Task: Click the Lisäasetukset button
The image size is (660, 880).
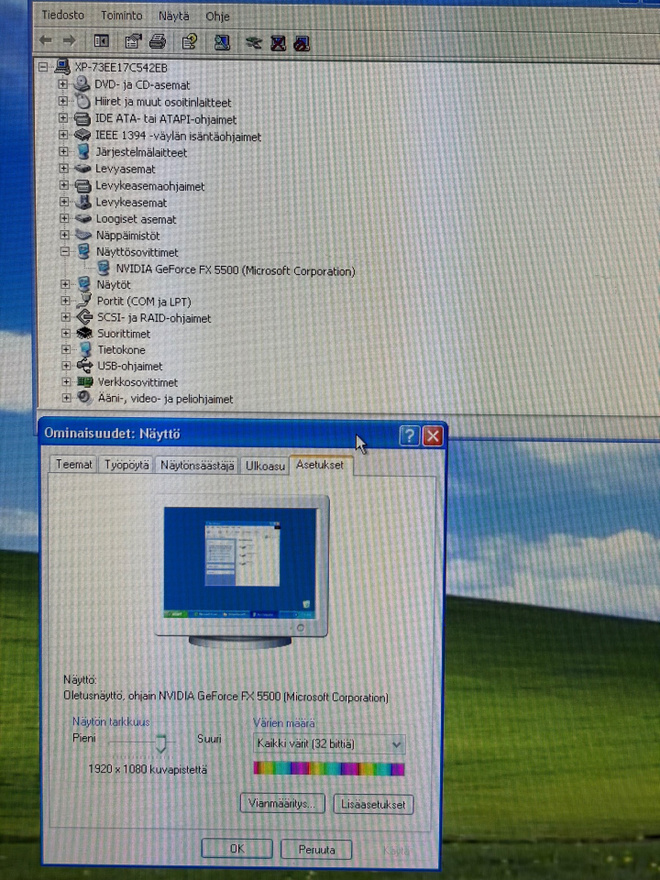Action: click(x=373, y=805)
